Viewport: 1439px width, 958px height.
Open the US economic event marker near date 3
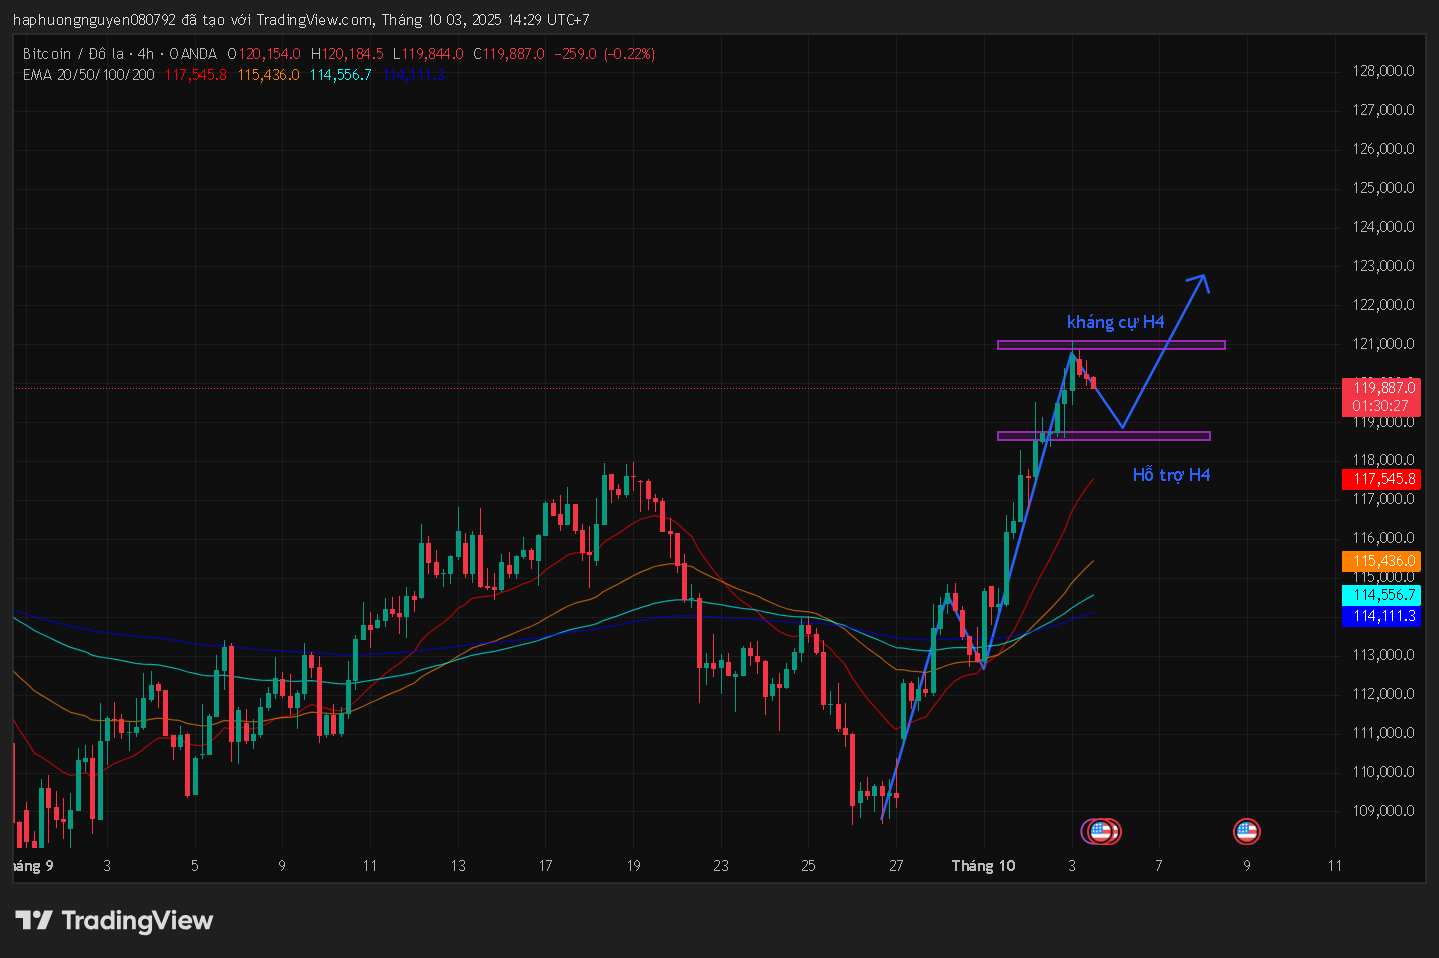1102,831
